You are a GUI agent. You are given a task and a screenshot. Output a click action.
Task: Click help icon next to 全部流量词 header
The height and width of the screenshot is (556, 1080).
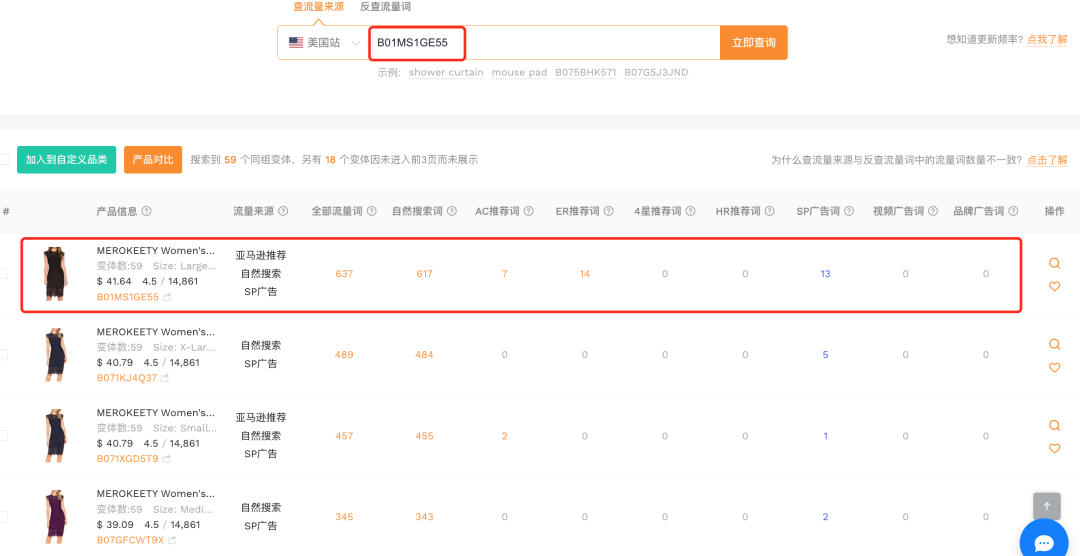(x=372, y=211)
